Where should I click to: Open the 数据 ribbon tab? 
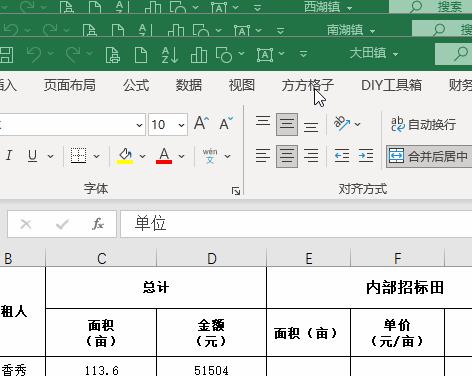click(189, 85)
